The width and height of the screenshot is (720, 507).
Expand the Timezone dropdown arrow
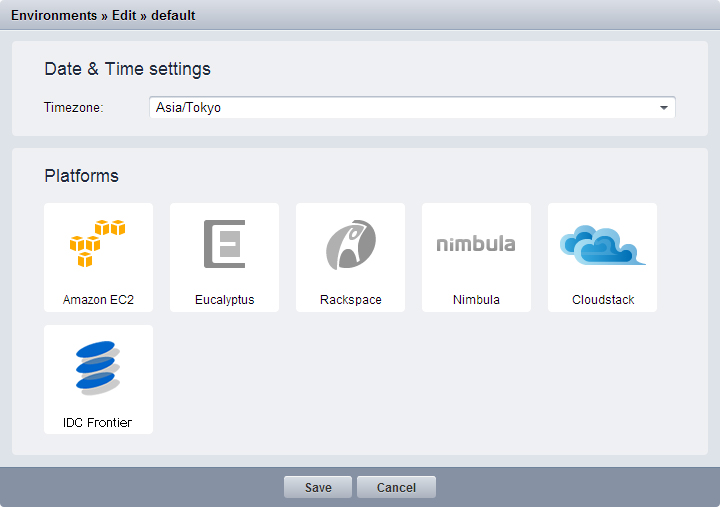pyautogui.click(x=664, y=107)
